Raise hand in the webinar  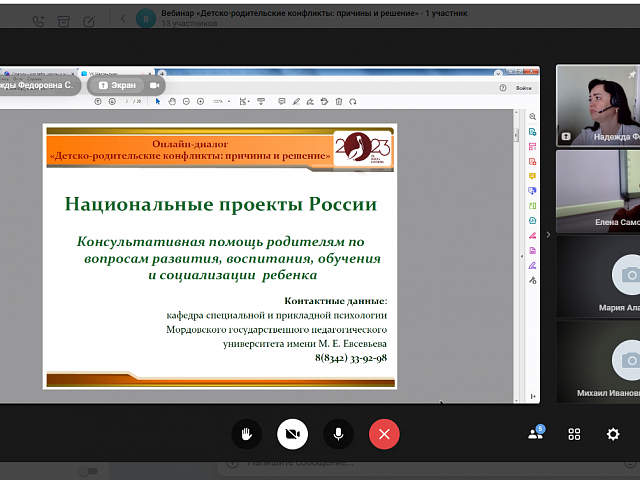pyautogui.click(x=246, y=434)
